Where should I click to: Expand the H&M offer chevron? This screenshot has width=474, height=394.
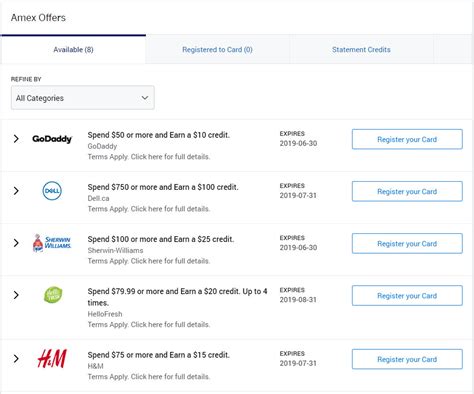(16, 358)
